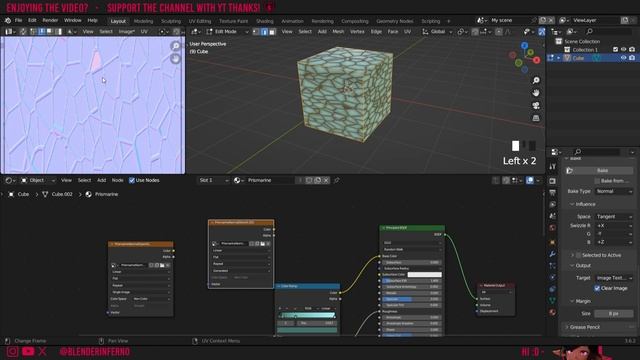640x360 pixels.
Task: Open the Node menu in node editor header
Action: (x=118, y=180)
